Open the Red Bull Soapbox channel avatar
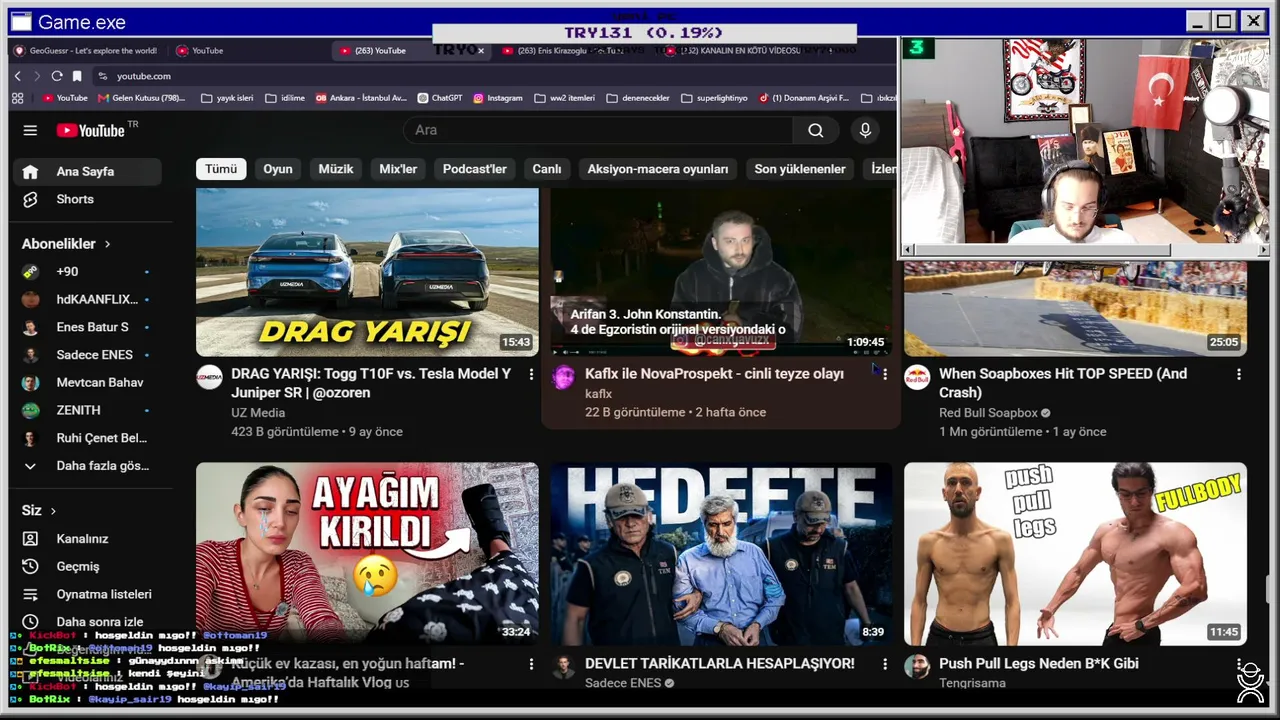Screen dimensions: 1280x720 pos(917,377)
